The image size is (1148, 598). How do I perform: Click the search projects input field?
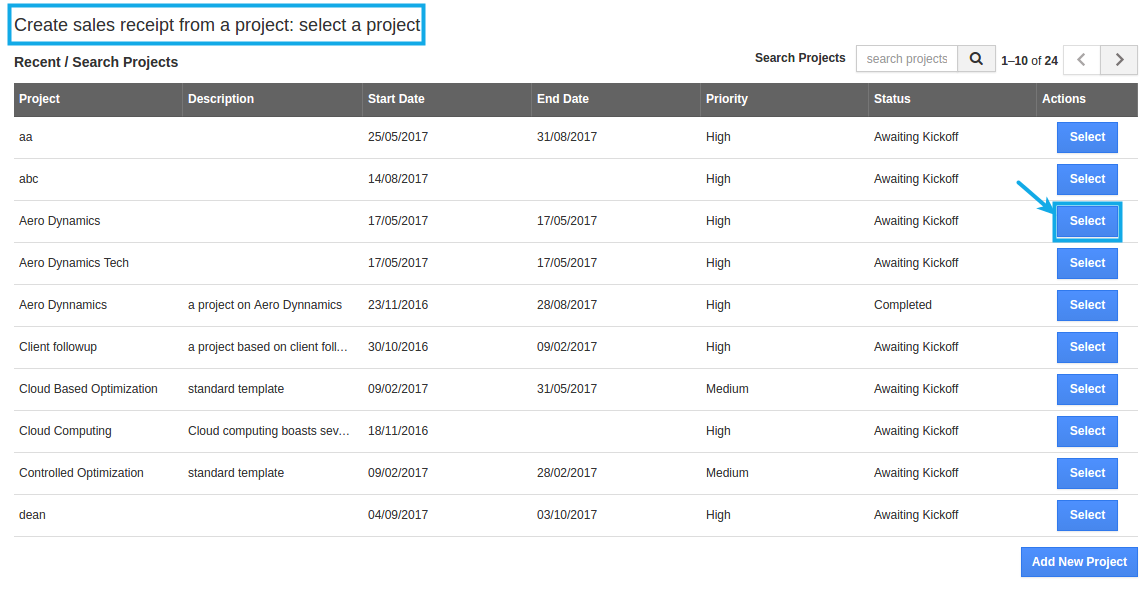(x=906, y=59)
